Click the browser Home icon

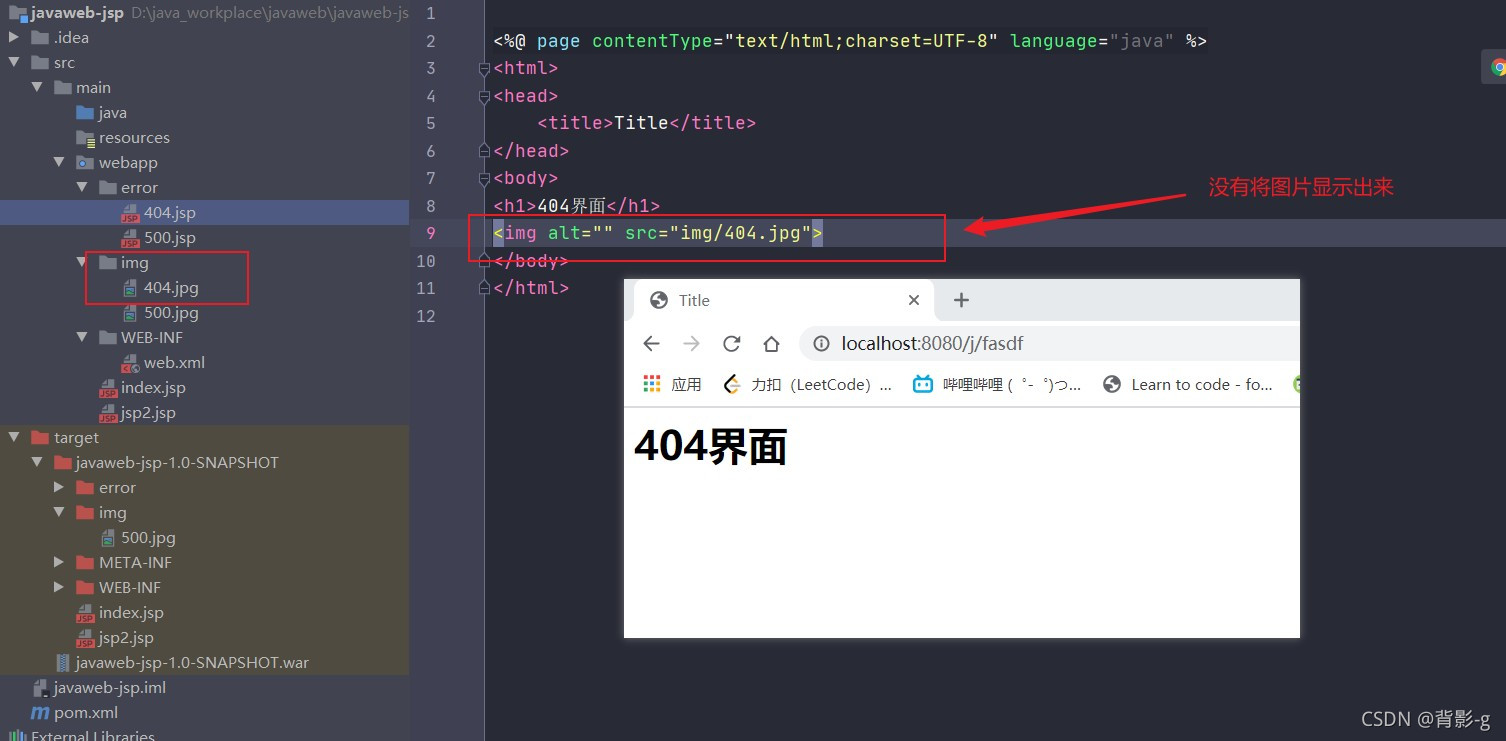click(x=771, y=344)
